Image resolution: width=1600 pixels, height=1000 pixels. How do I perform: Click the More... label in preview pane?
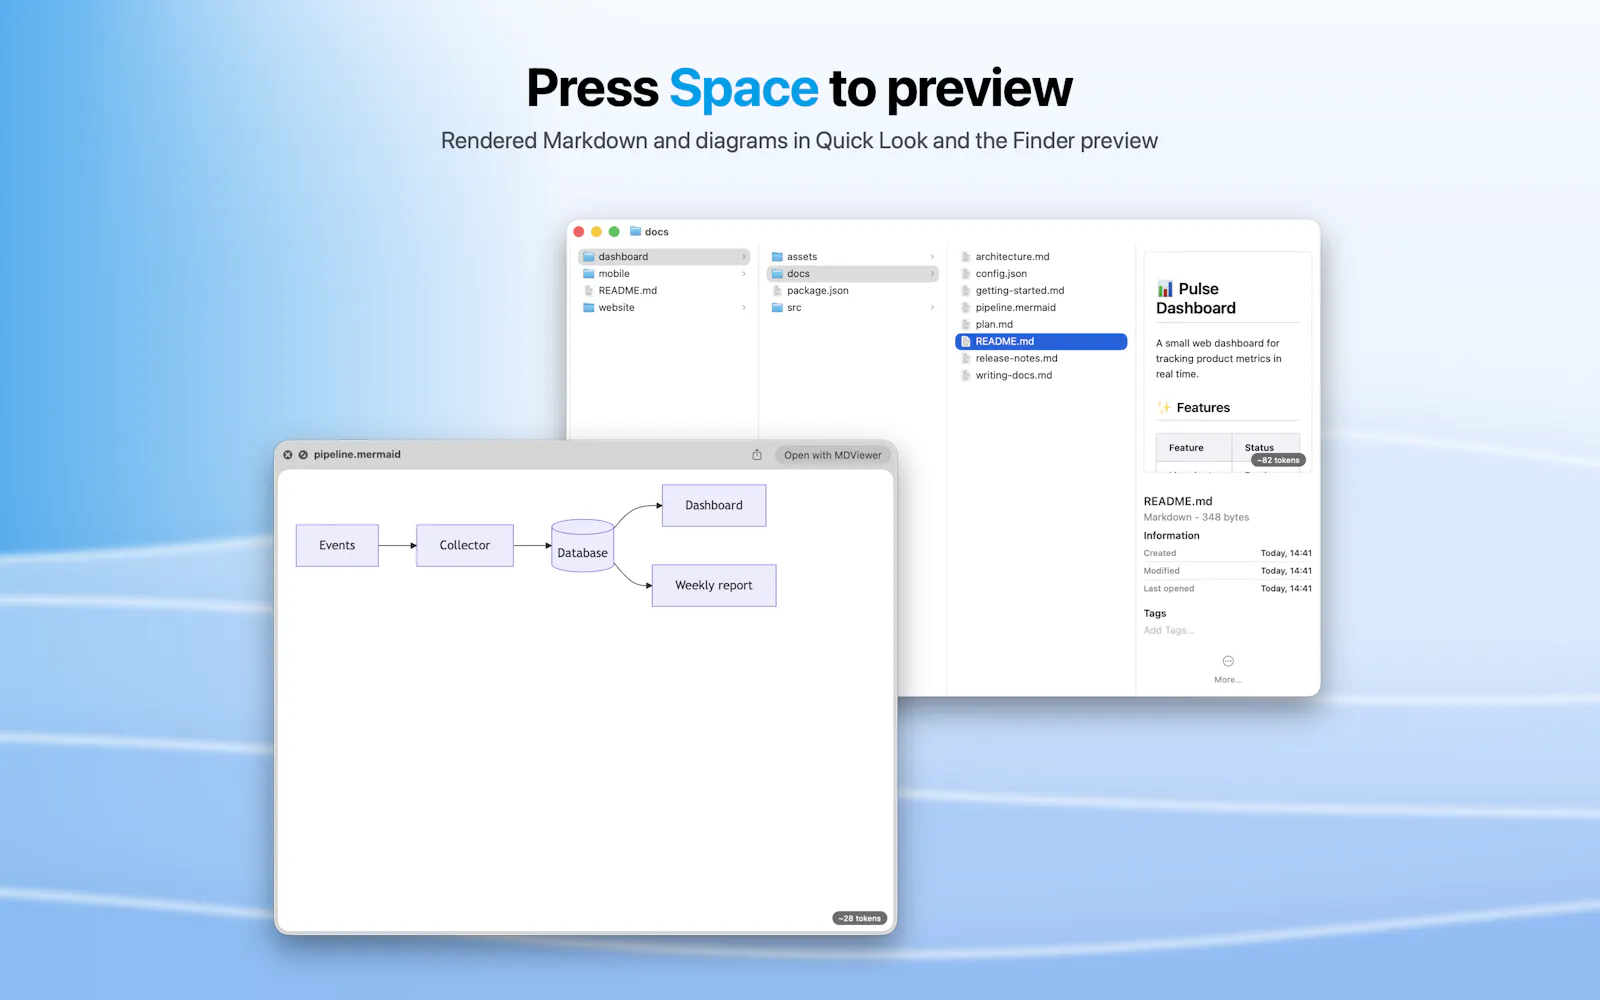click(x=1228, y=680)
